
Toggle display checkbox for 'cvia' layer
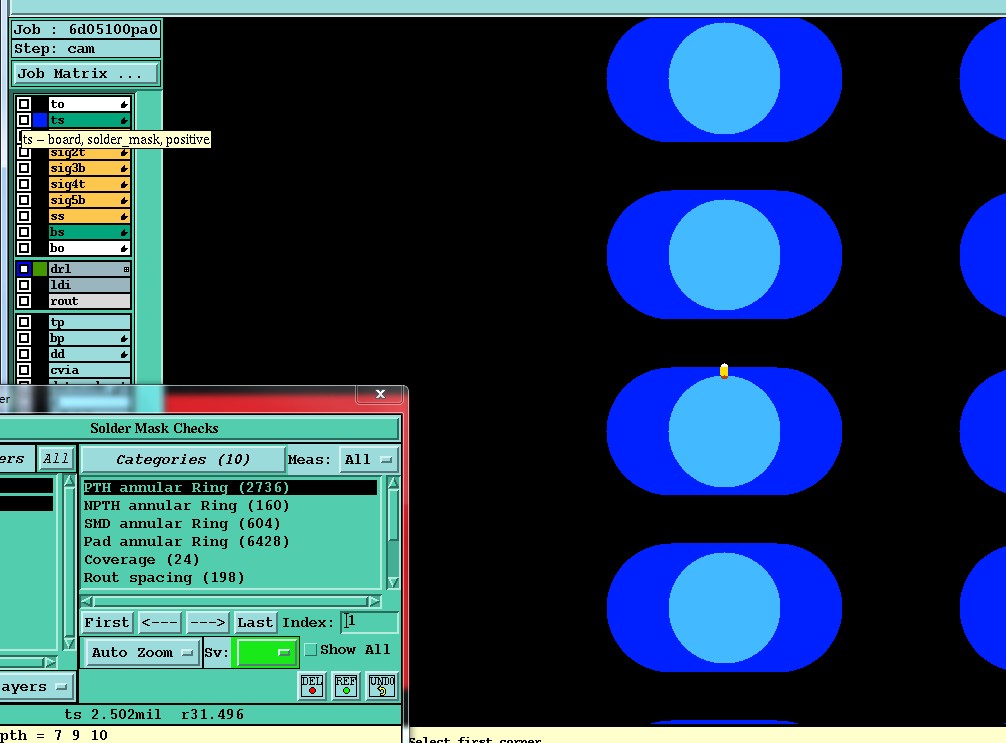(x=24, y=370)
